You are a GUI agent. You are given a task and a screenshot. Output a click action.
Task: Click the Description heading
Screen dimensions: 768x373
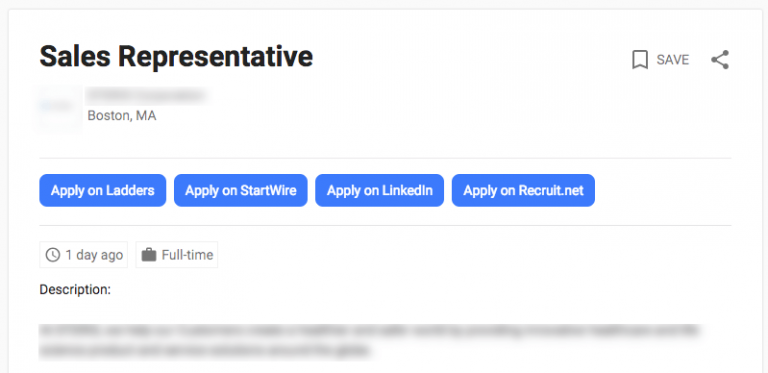(75, 289)
